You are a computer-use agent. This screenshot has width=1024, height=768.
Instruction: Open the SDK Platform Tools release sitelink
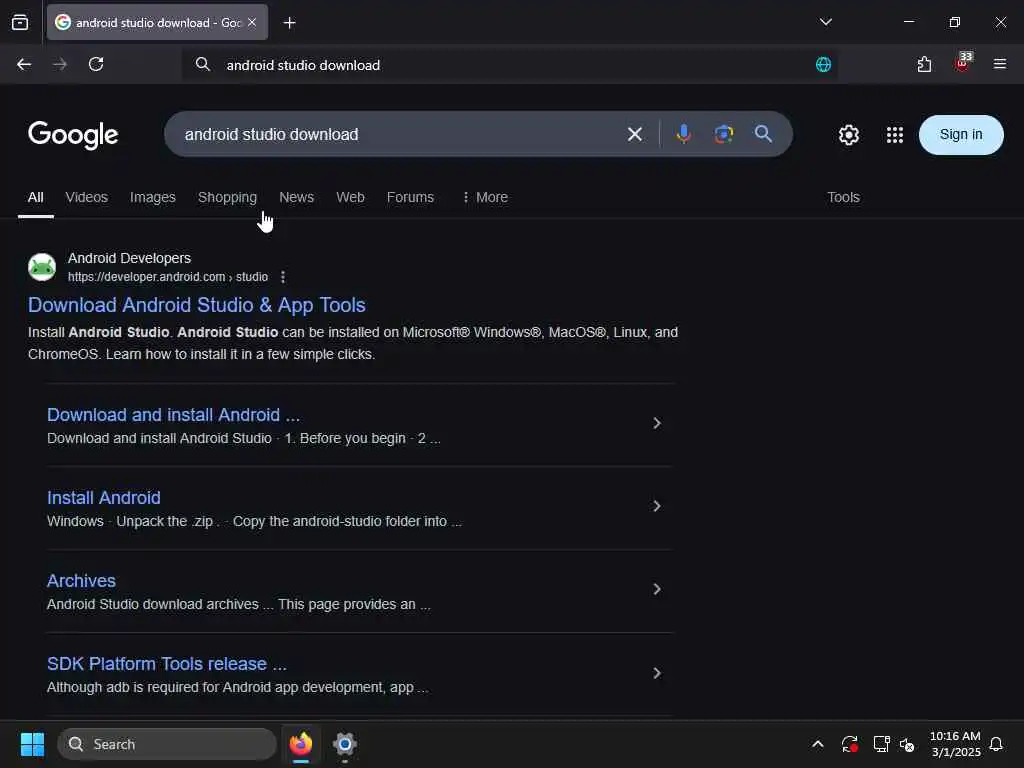click(167, 664)
